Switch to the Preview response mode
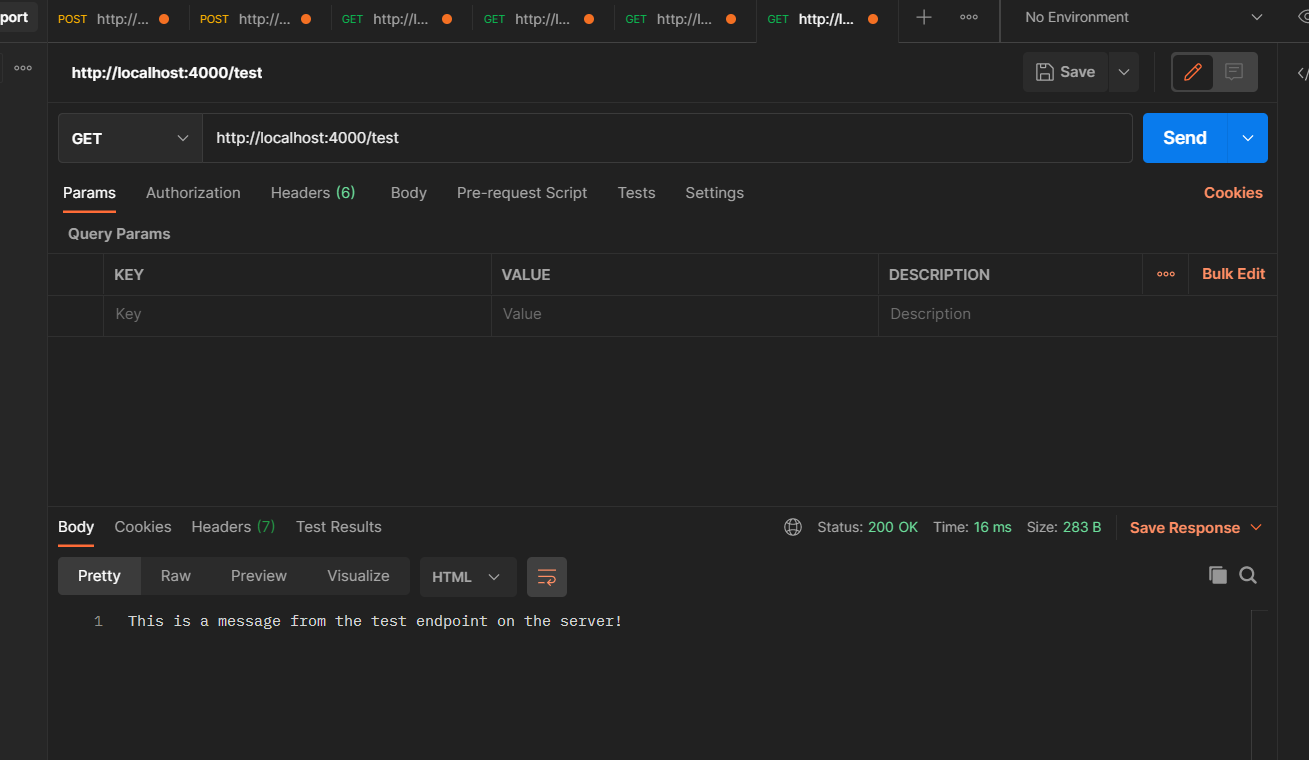This screenshot has width=1309, height=760. [x=258, y=575]
